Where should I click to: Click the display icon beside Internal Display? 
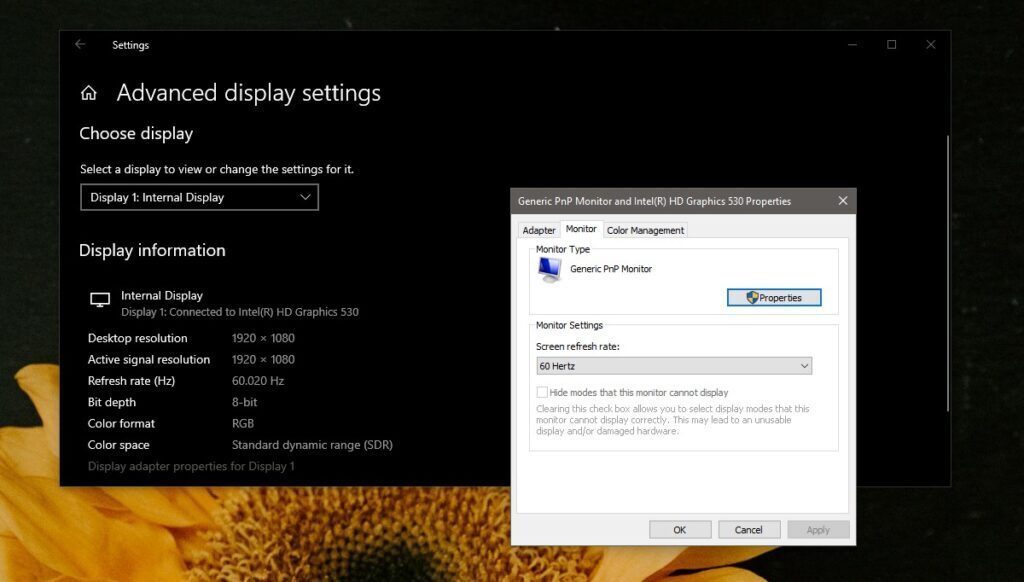click(99, 299)
